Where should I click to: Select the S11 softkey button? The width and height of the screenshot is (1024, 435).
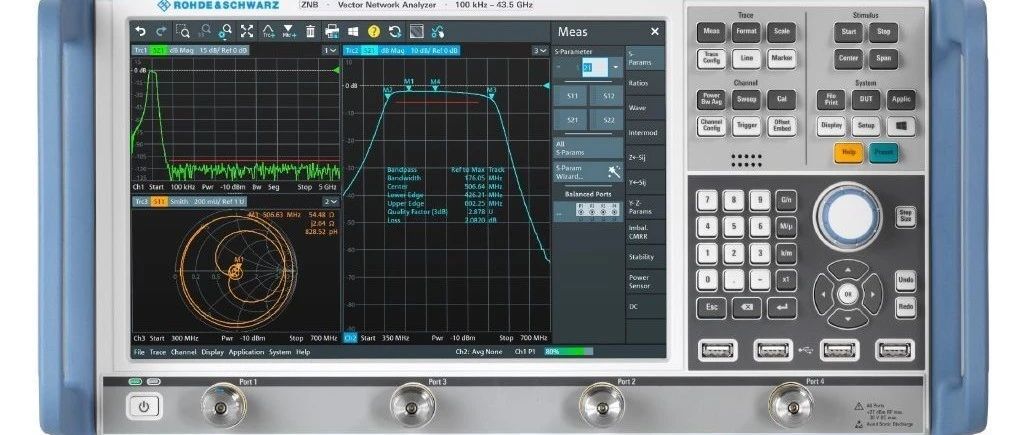571,96
